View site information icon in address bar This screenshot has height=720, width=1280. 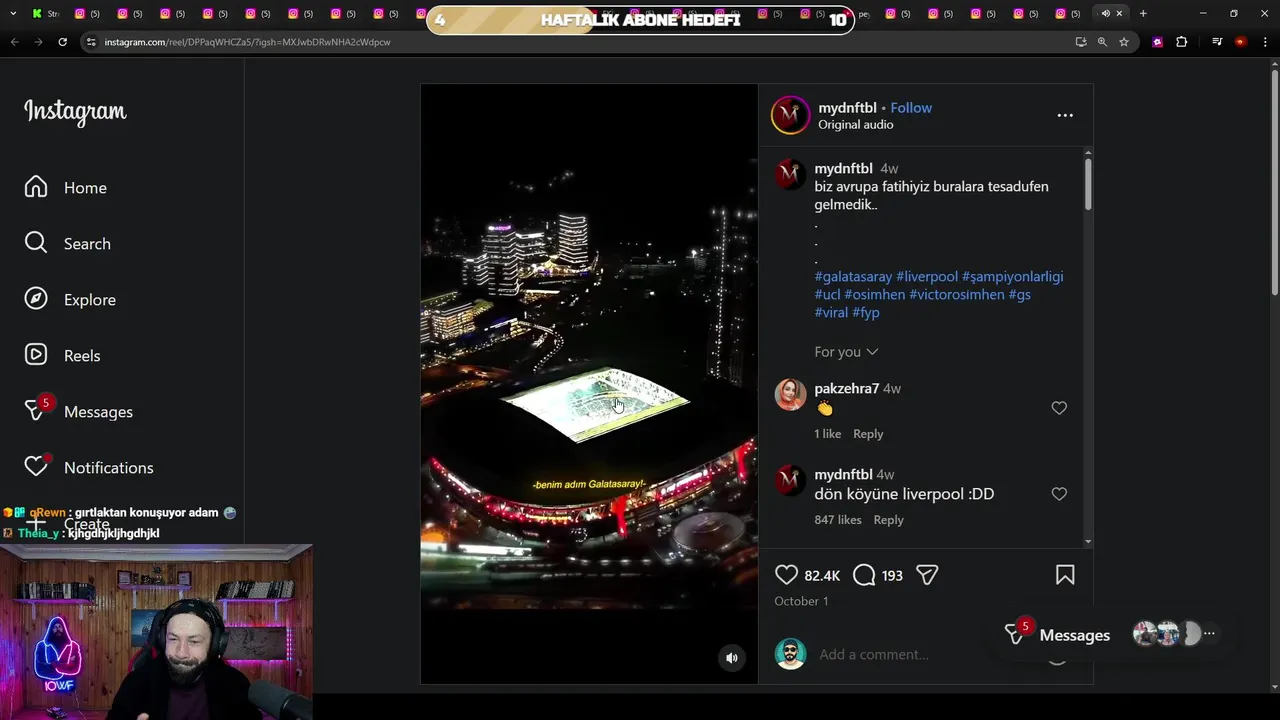tap(91, 42)
